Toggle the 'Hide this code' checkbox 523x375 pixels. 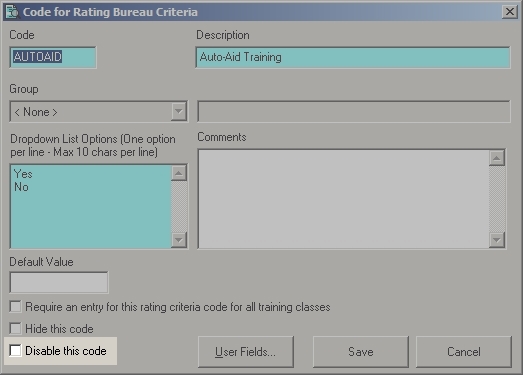click(x=15, y=329)
